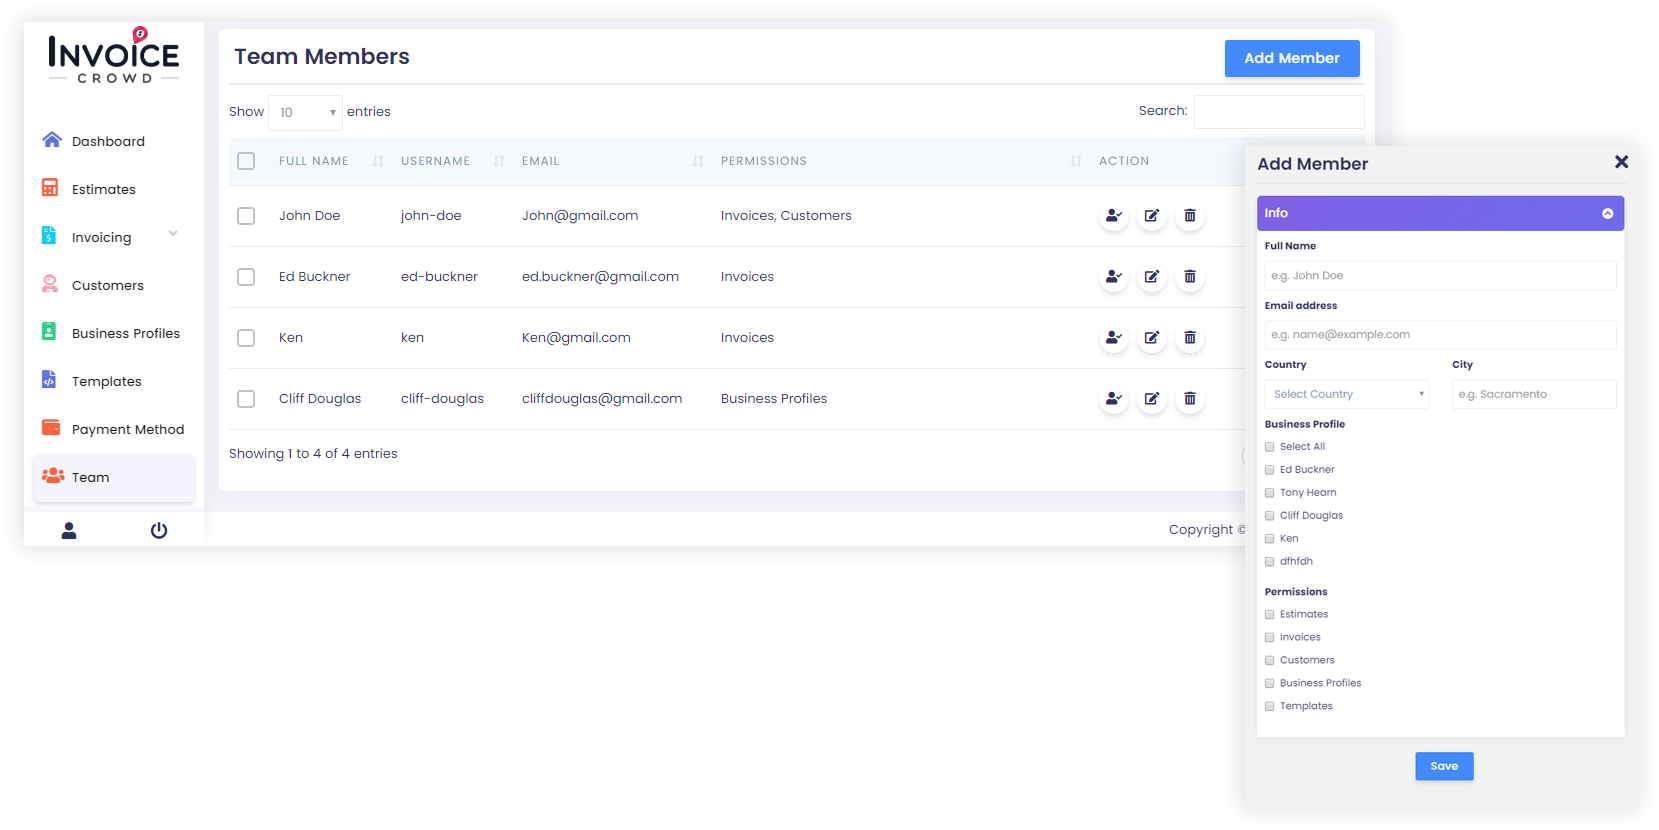
Task: Close the Add Member panel
Action: point(1621,162)
